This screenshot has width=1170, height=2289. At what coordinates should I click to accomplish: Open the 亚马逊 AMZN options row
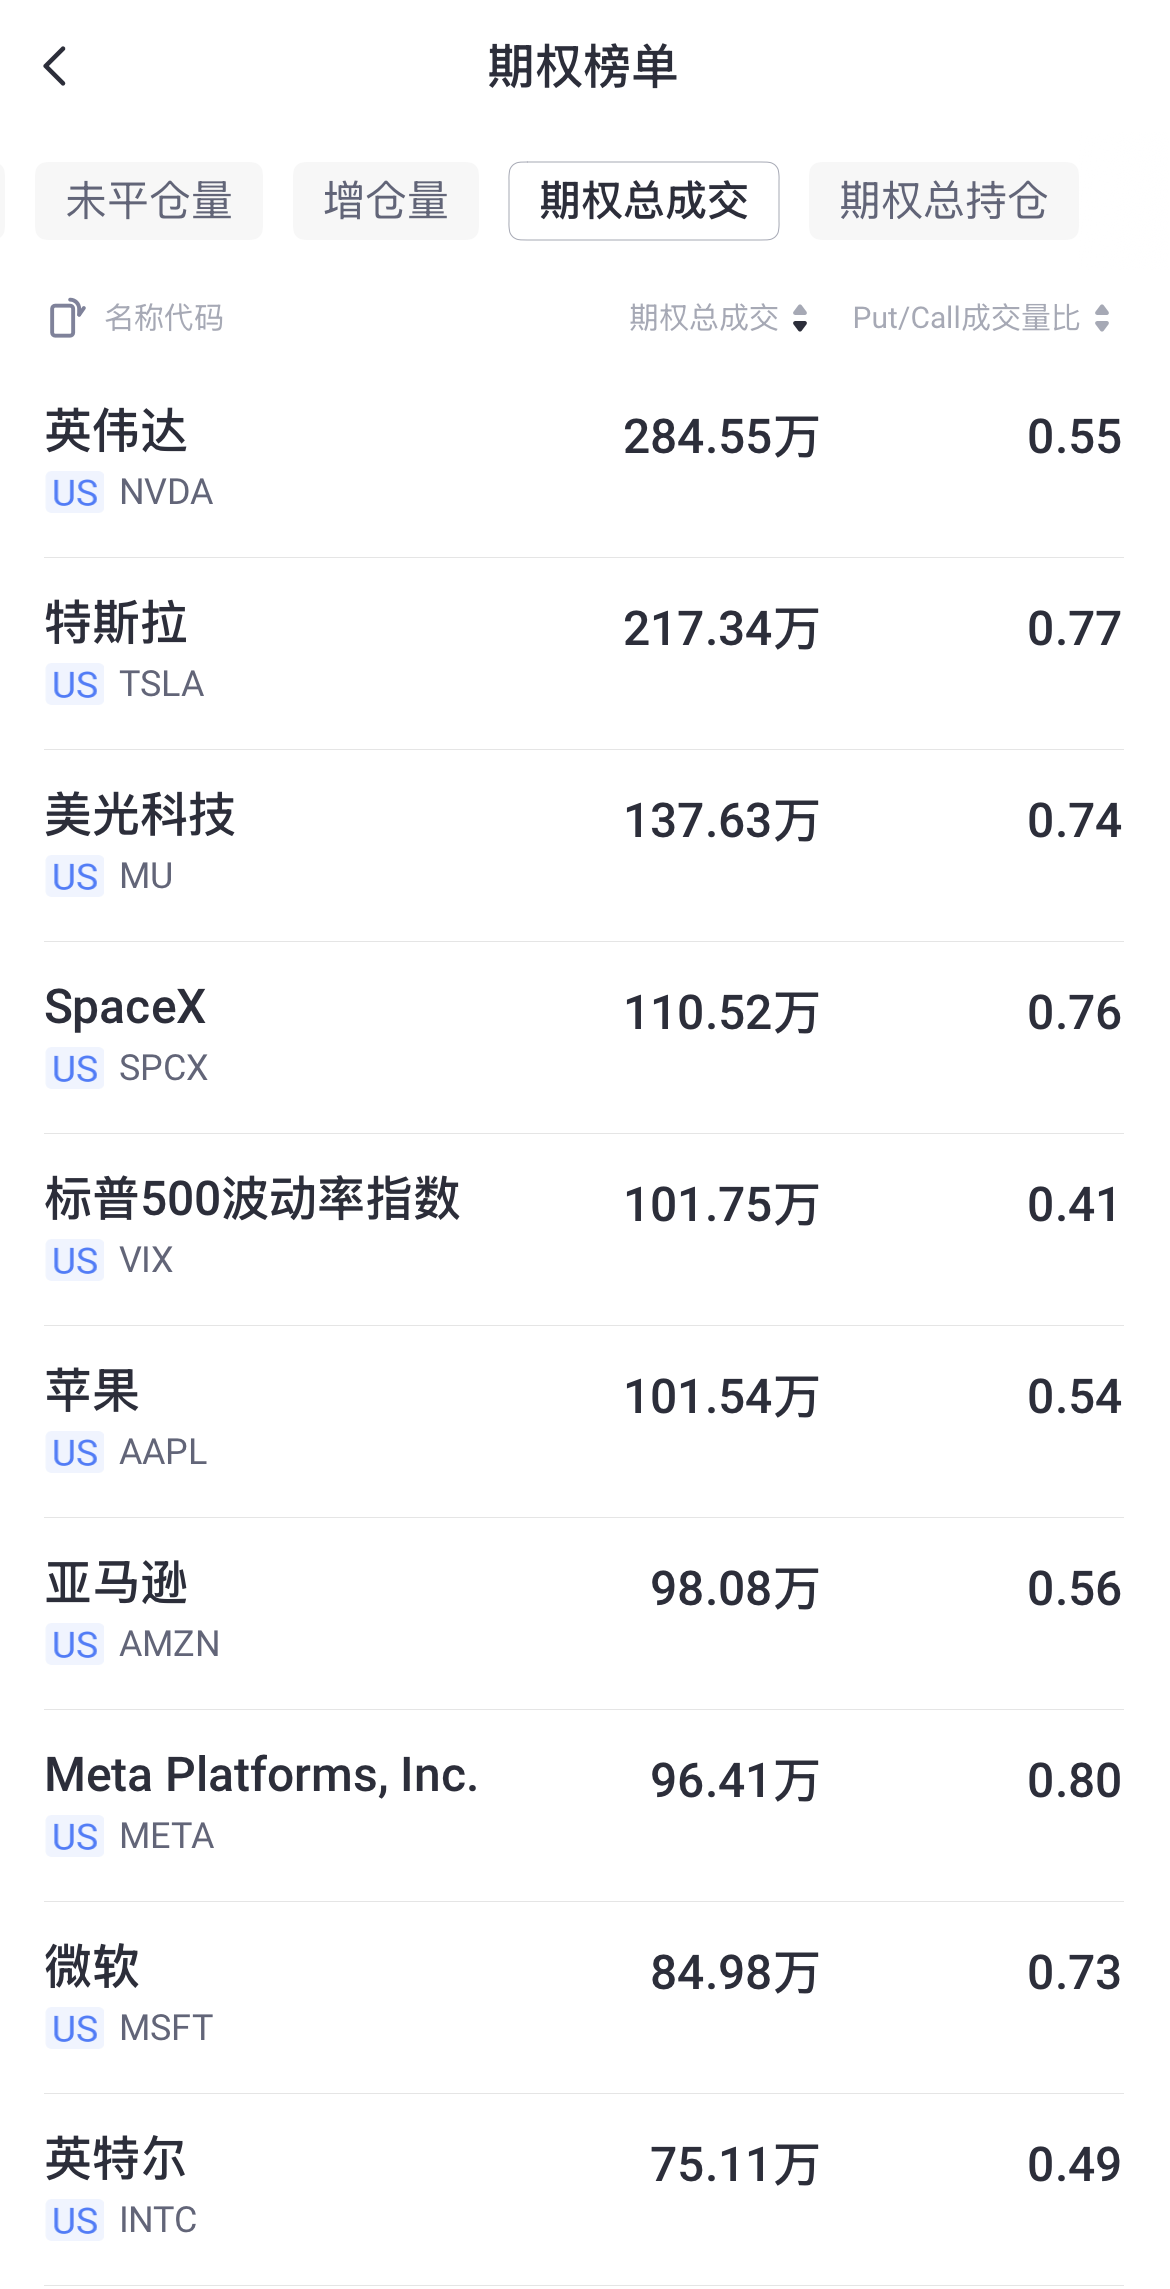coord(584,1614)
